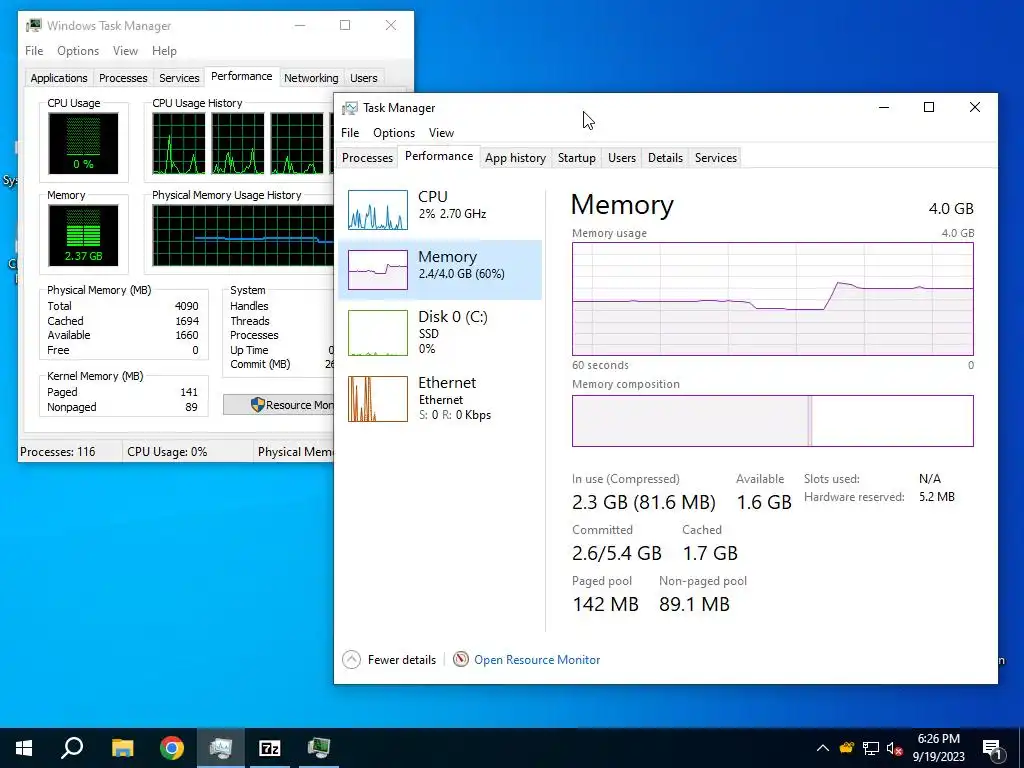Switch to Processes tab in Task Manager
Image resolution: width=1024 pixels, height=768 pixels.
367,158
